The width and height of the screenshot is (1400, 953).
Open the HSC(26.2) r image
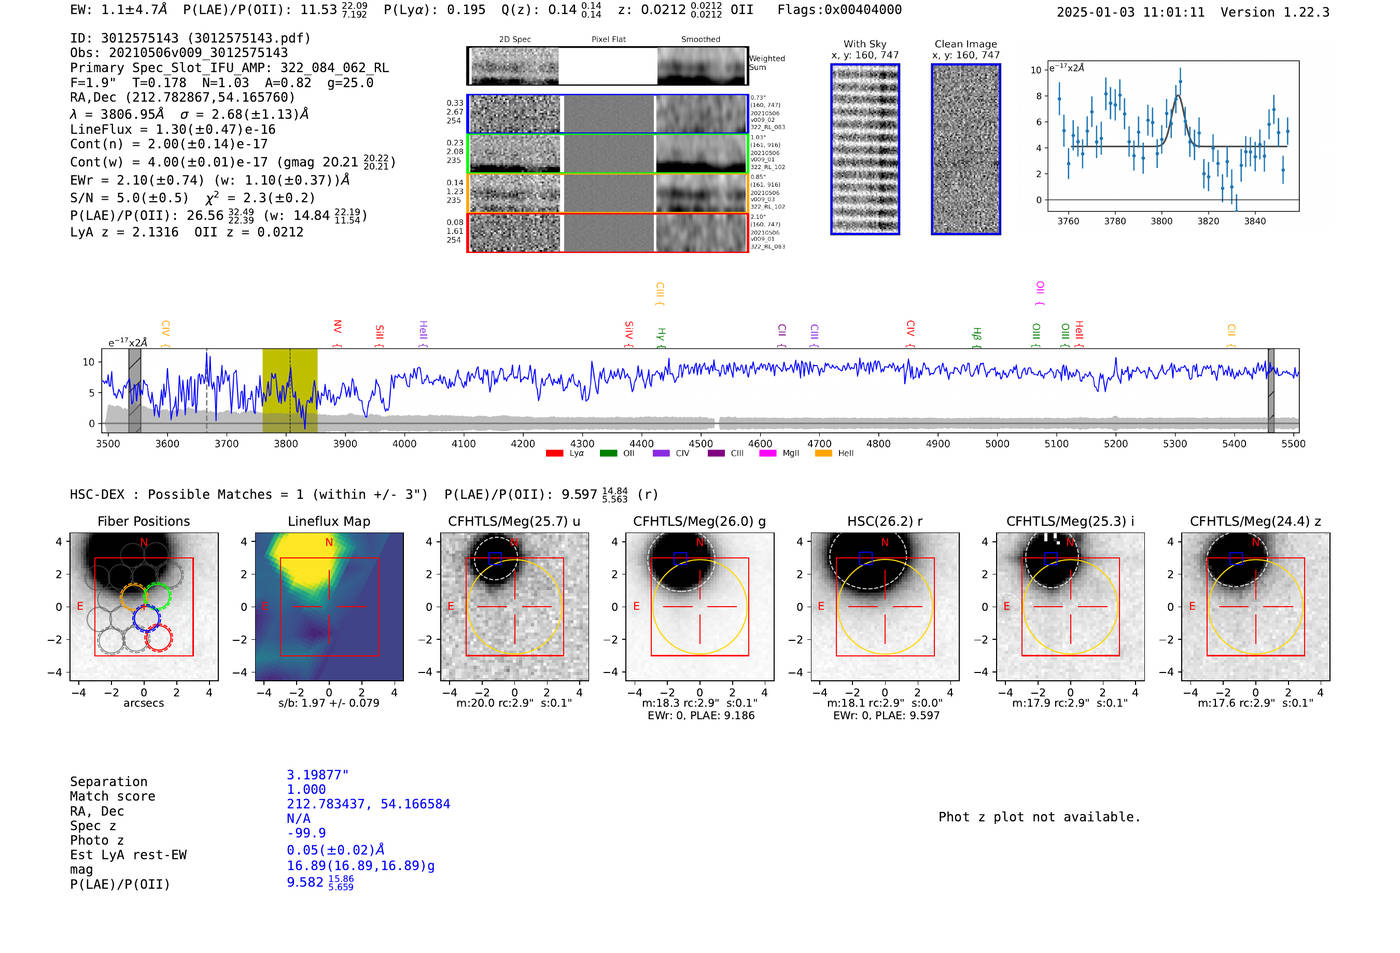coord(885,606)
